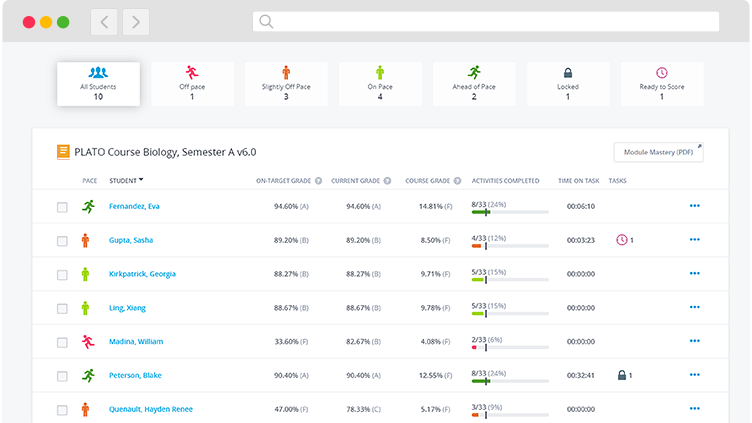This screenshot has height=423, width=752.
Task: Click the Course Grade help icon
Action: point(459,181)
